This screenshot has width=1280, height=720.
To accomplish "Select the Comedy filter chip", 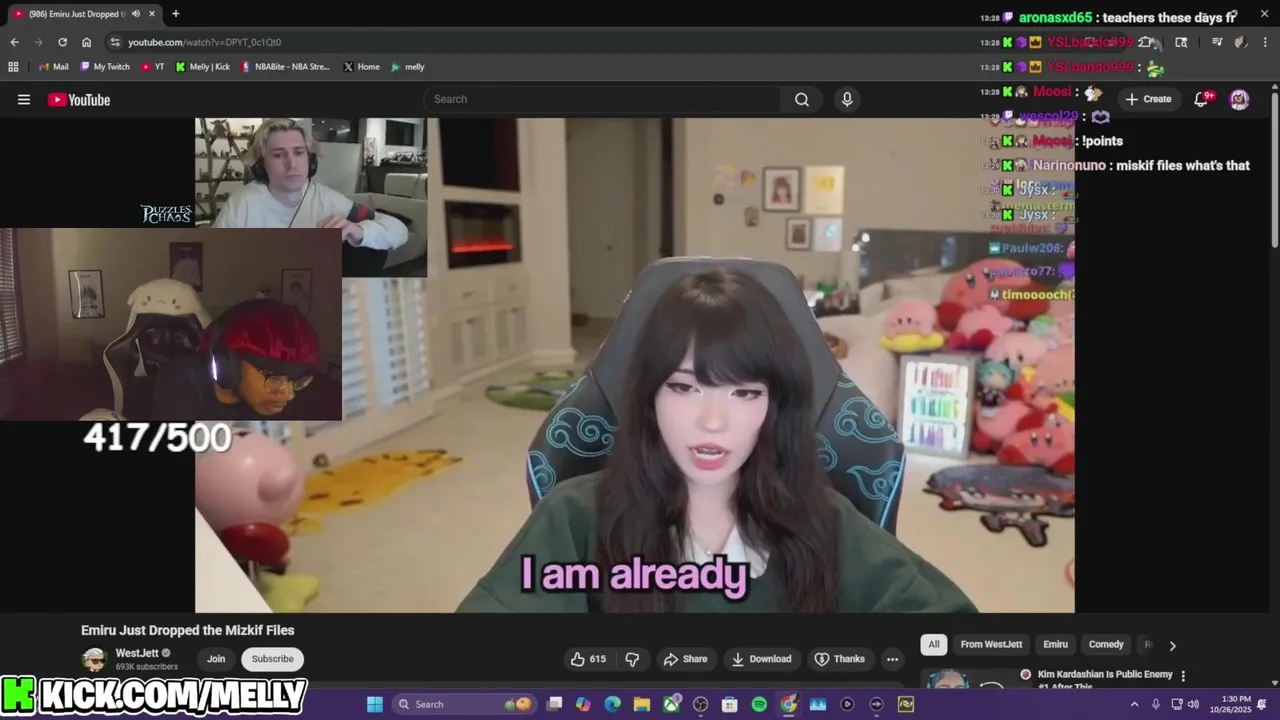I will pos(1106,645).
